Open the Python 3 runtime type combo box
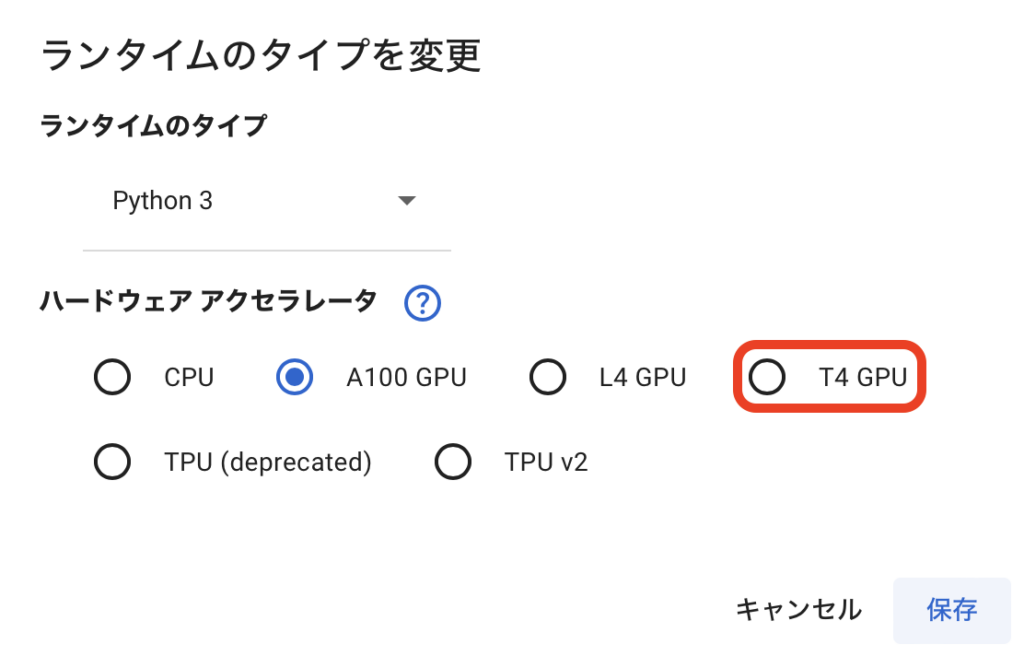The image size is (1024, 656). click(x=265, y=202)
